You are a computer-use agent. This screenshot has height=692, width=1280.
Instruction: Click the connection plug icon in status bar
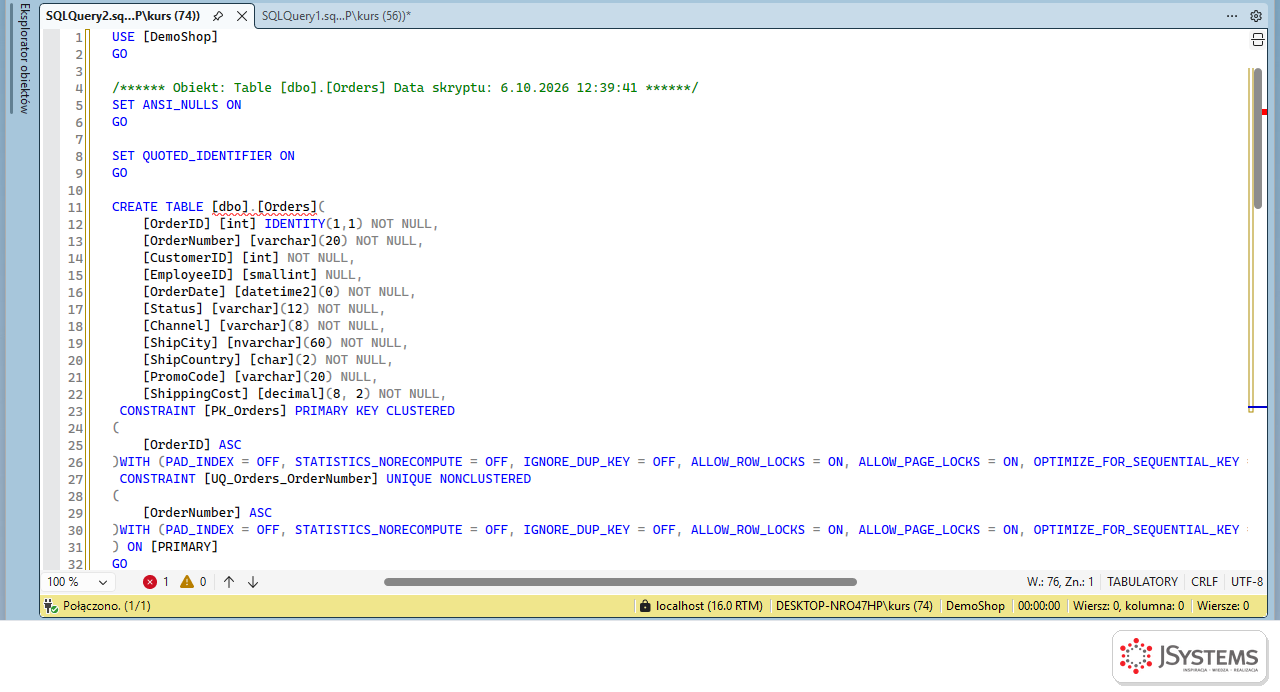click(50, 605)
